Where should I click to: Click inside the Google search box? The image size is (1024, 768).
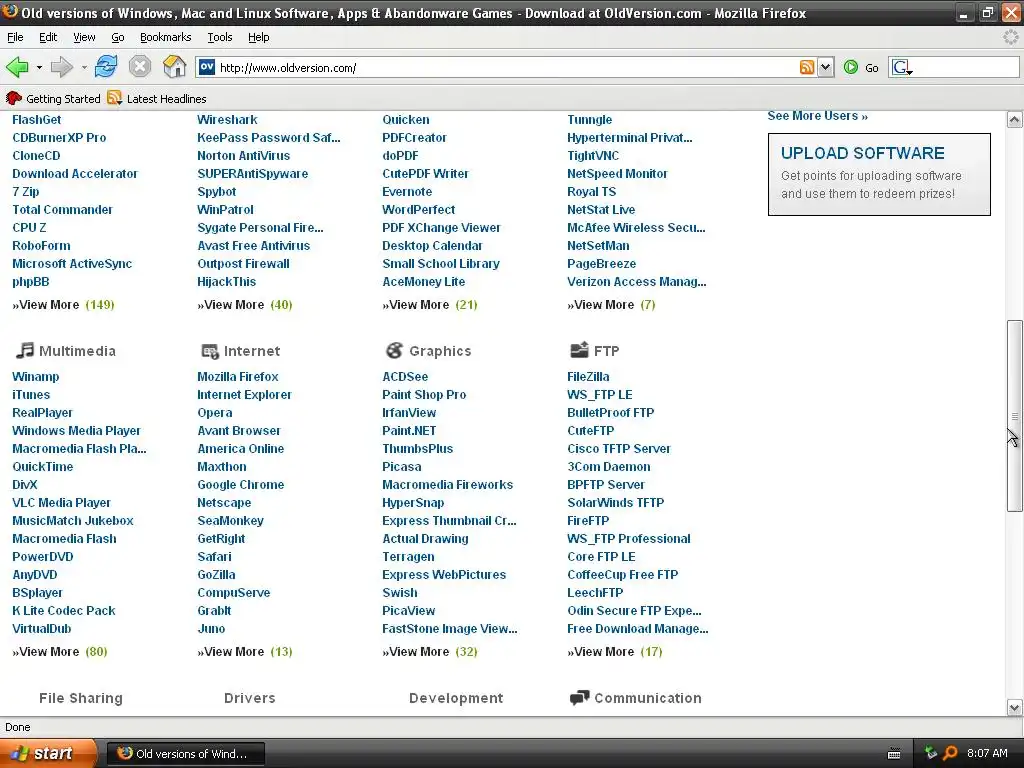(x=965, y=67)
